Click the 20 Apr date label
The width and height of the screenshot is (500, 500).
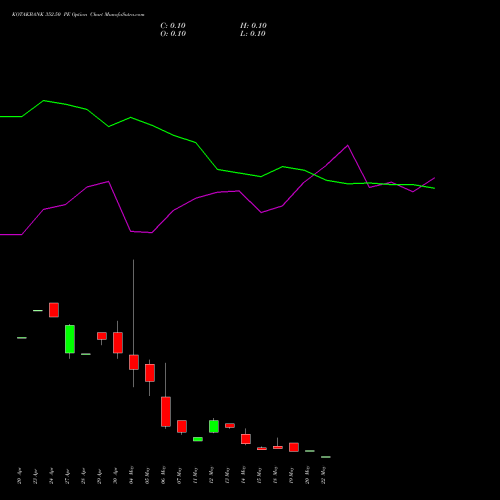(19, 476)
